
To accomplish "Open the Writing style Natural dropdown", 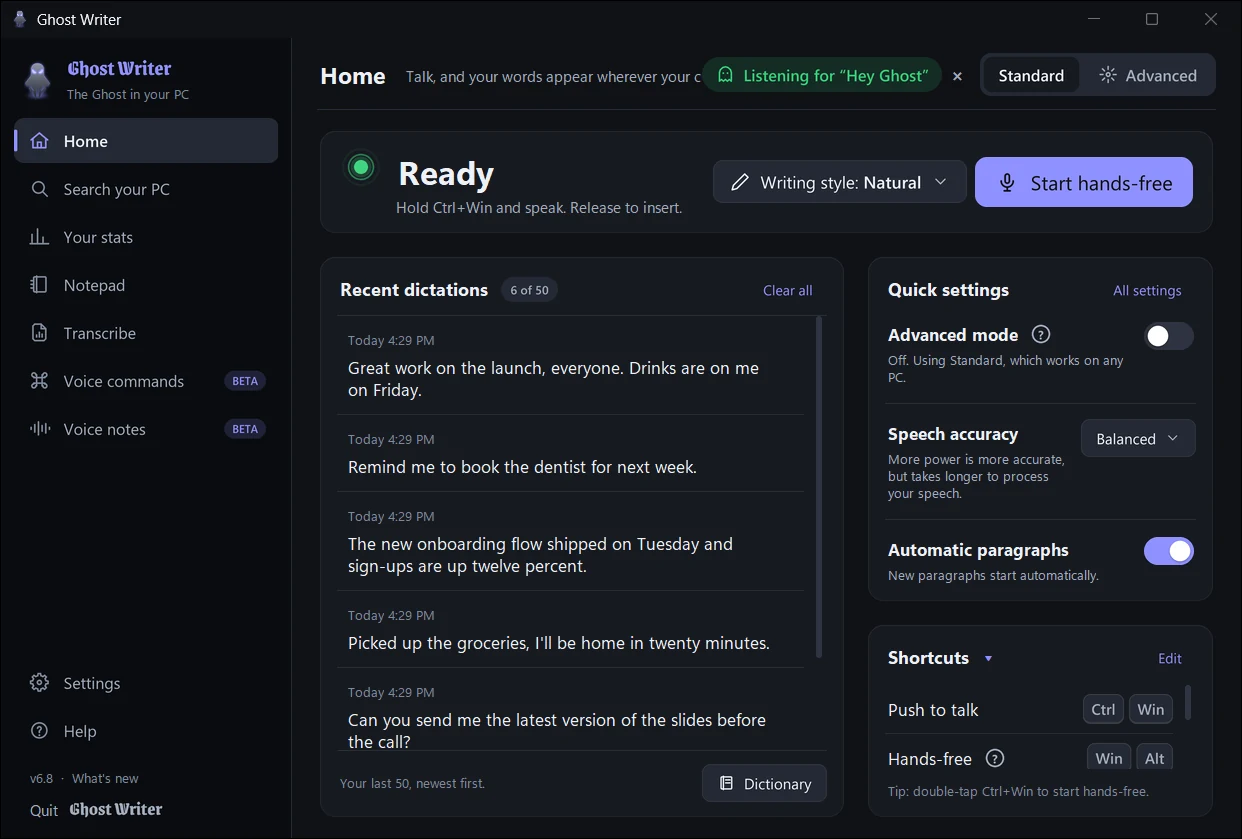I will point(839,182).
